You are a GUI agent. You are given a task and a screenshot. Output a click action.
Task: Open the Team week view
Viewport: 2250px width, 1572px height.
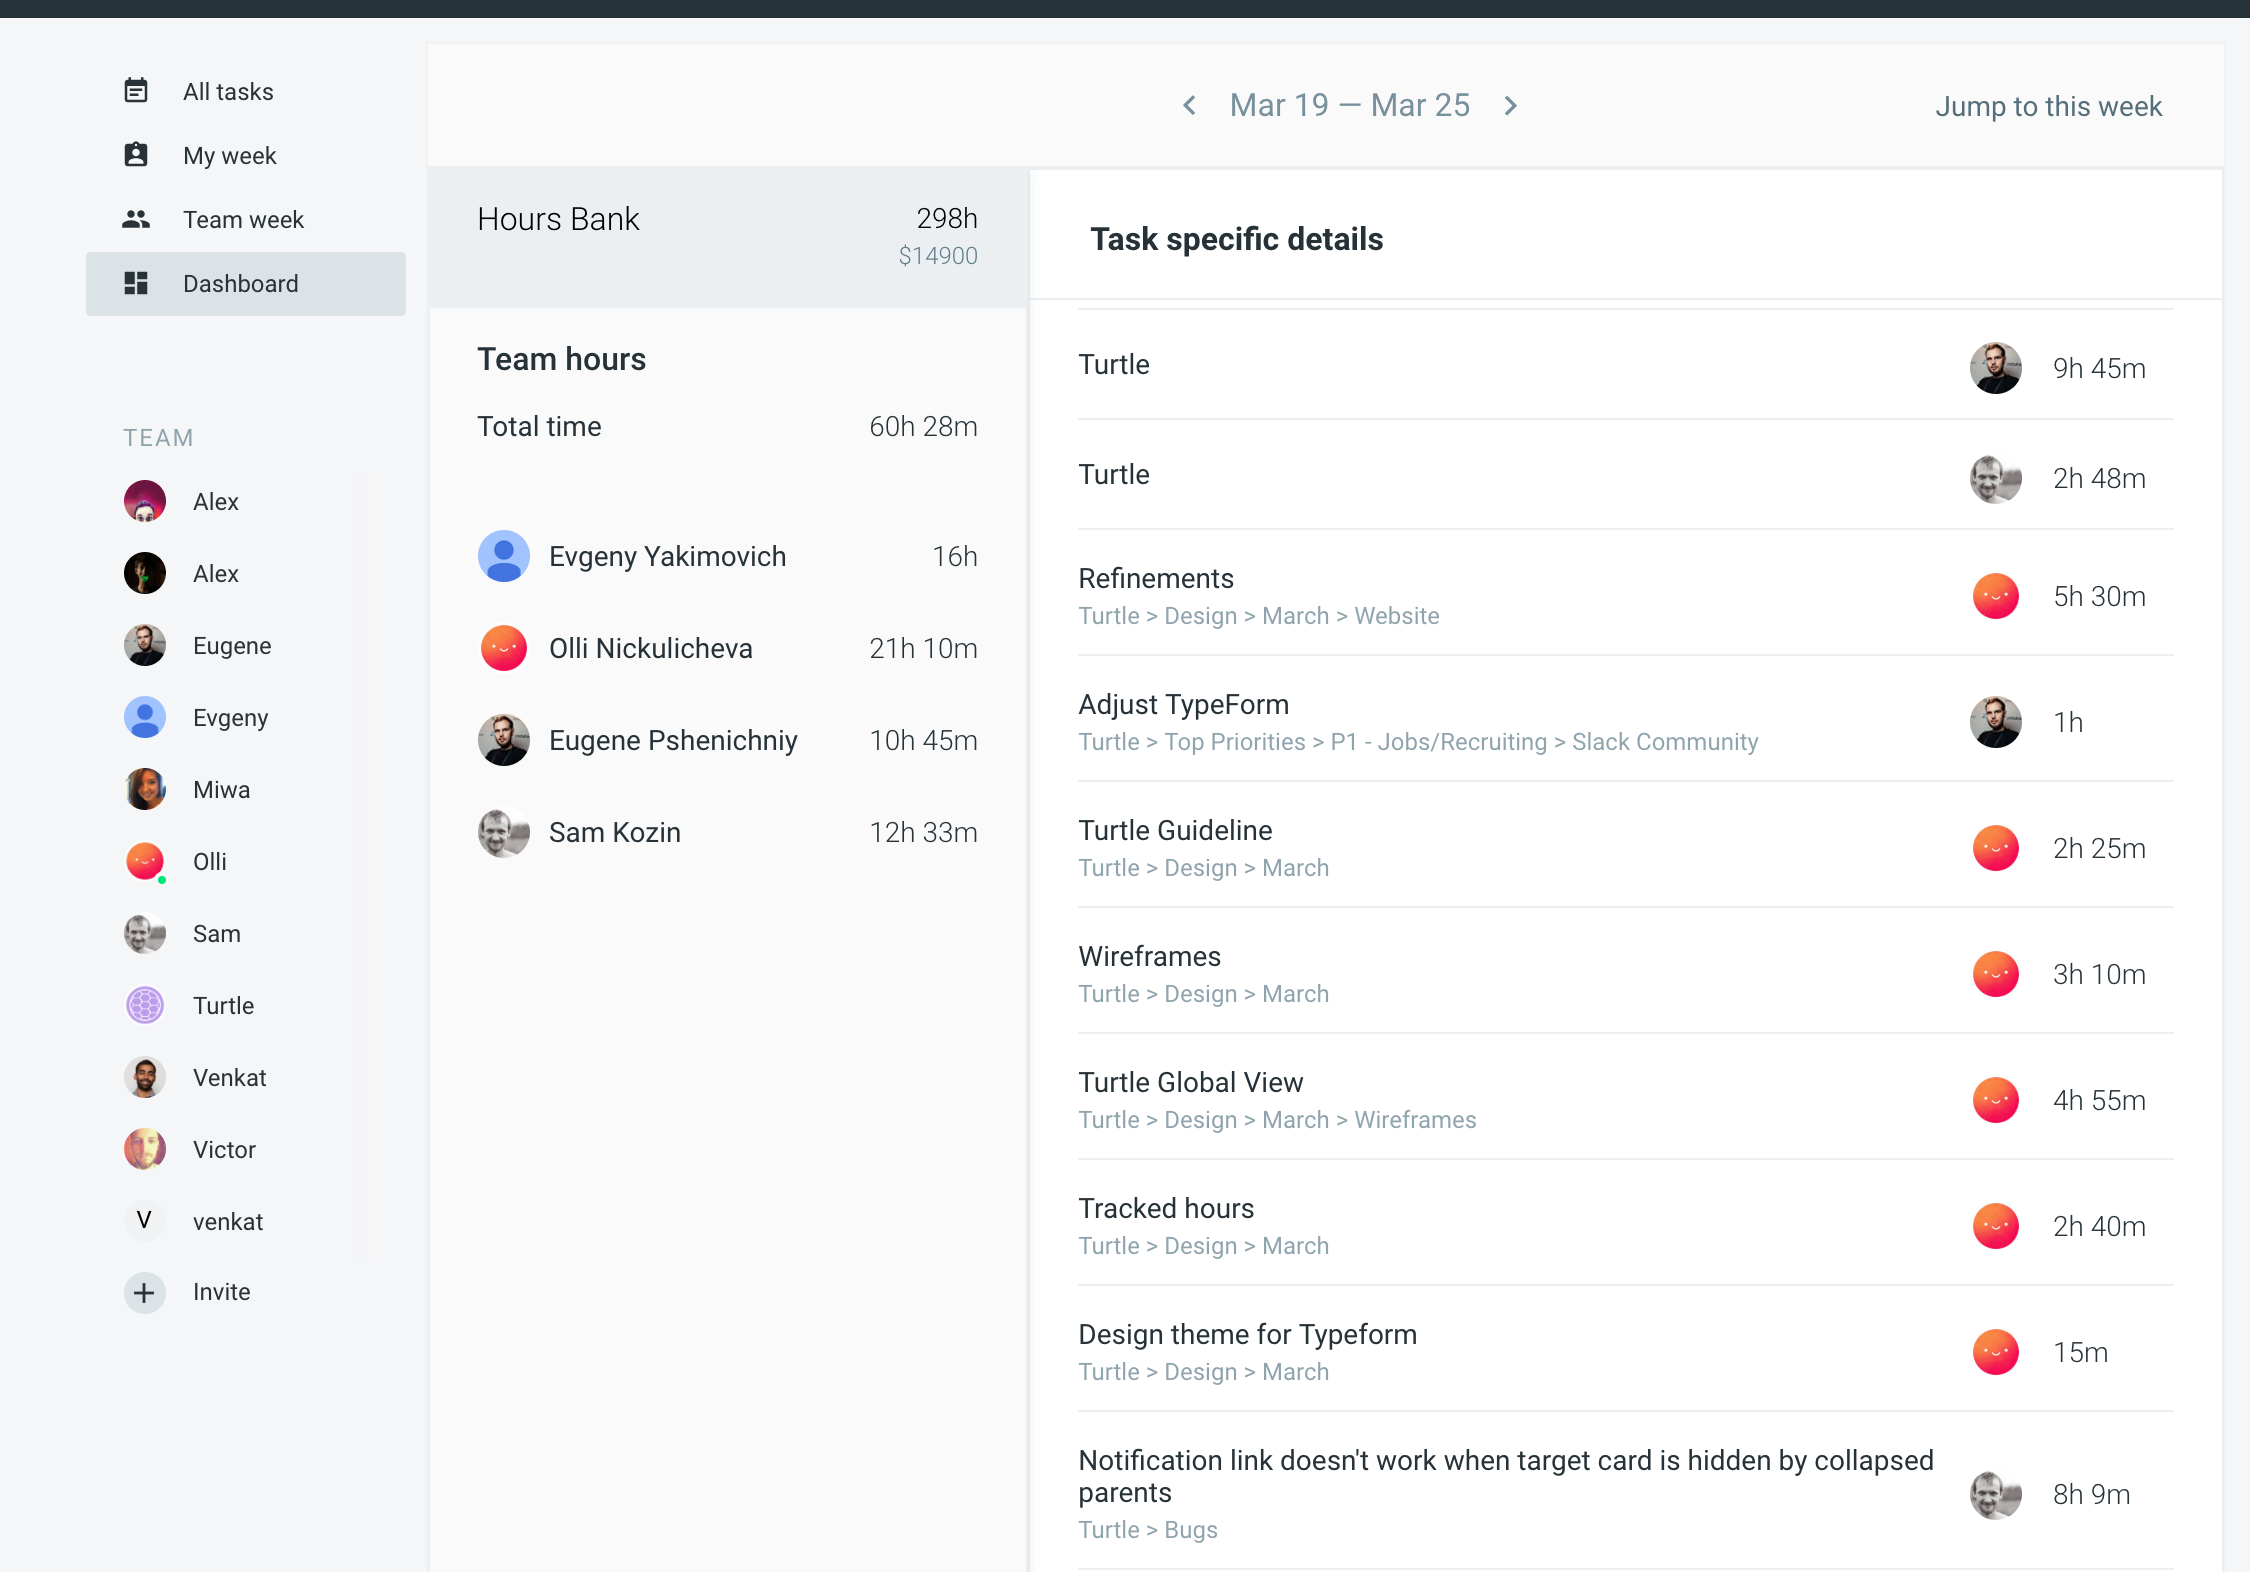coord(243,219)
